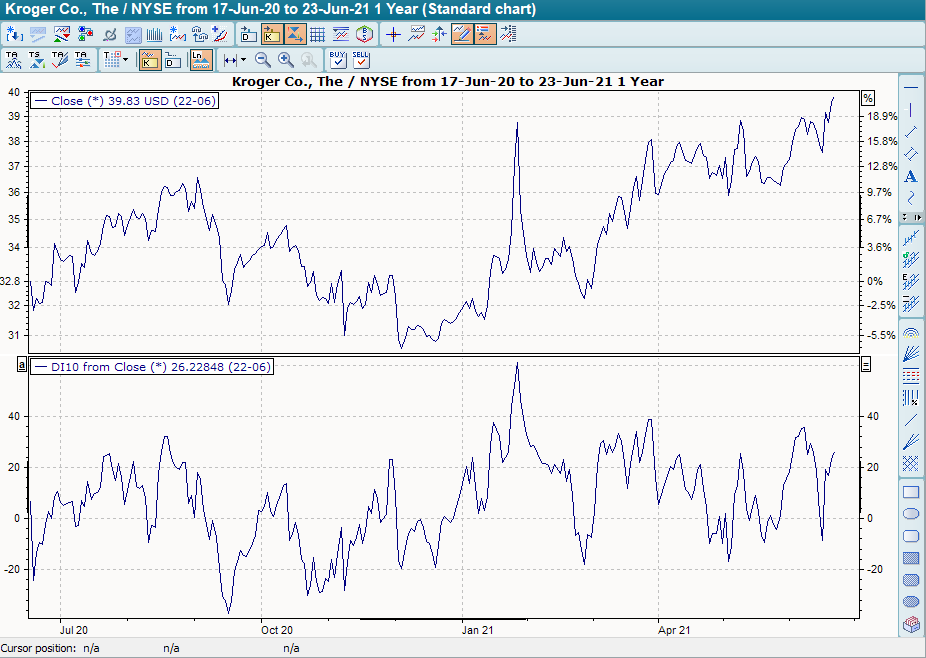Open dropdown arrow beside horizontal scale tool
This screenshot has width=926, height=658.
pyautogui.click(x=243, y=60)
